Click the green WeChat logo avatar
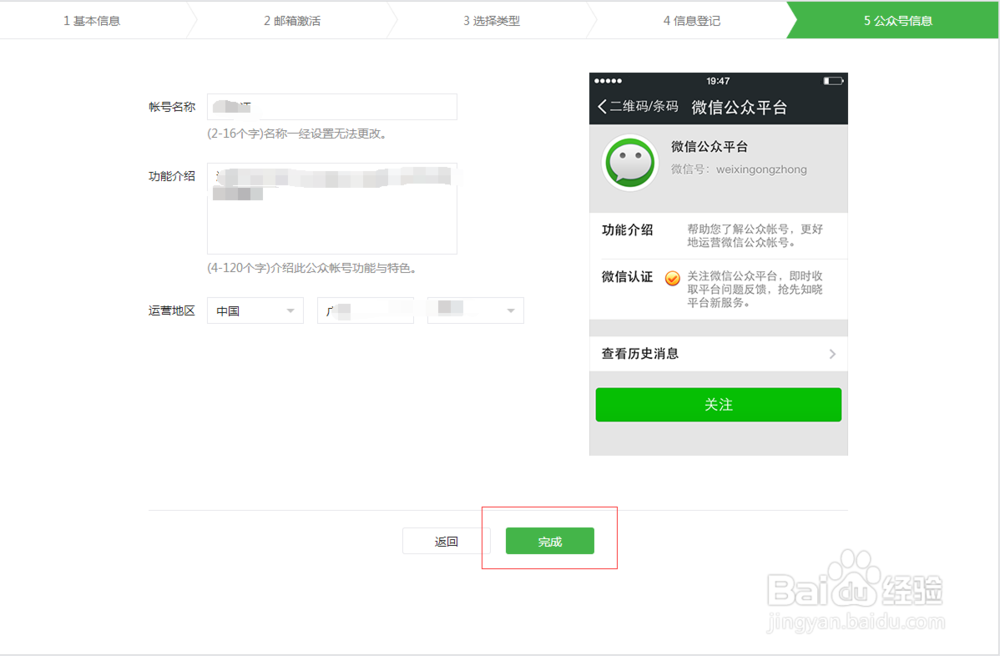 click(630, 163)
